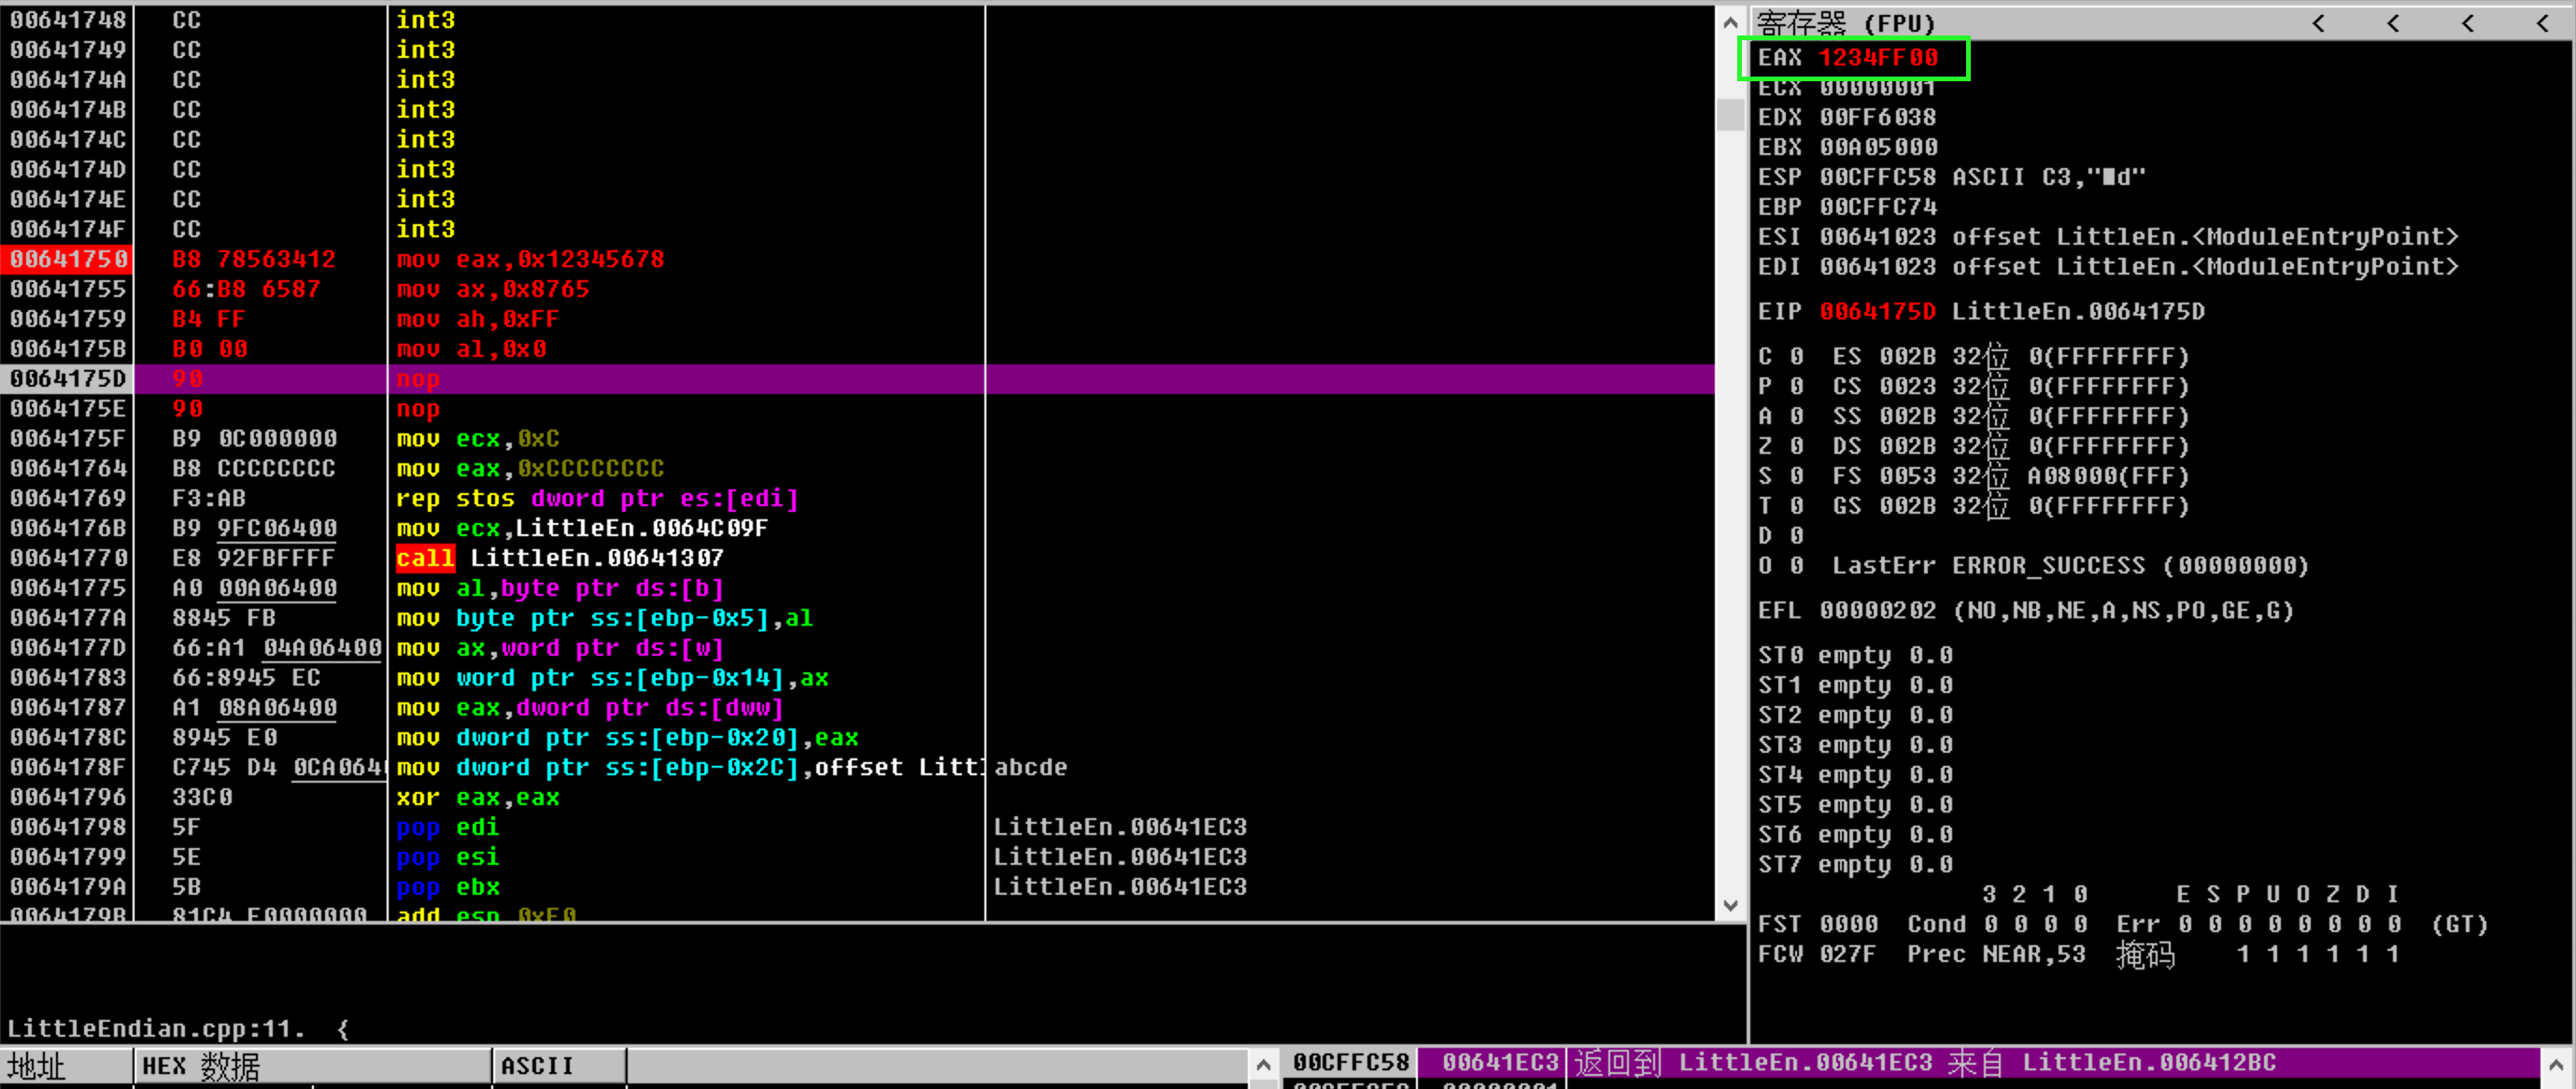This screenshot has width=2576, height=1089.
Task: Select the EIP value 0064175D
Action: point(1878,312)
